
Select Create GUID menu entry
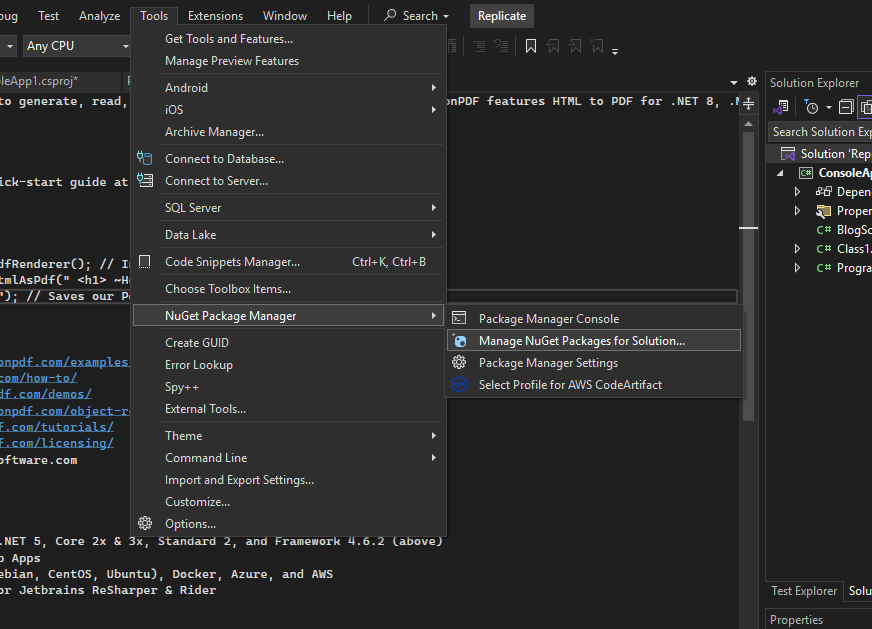click(x=289, y=343)
